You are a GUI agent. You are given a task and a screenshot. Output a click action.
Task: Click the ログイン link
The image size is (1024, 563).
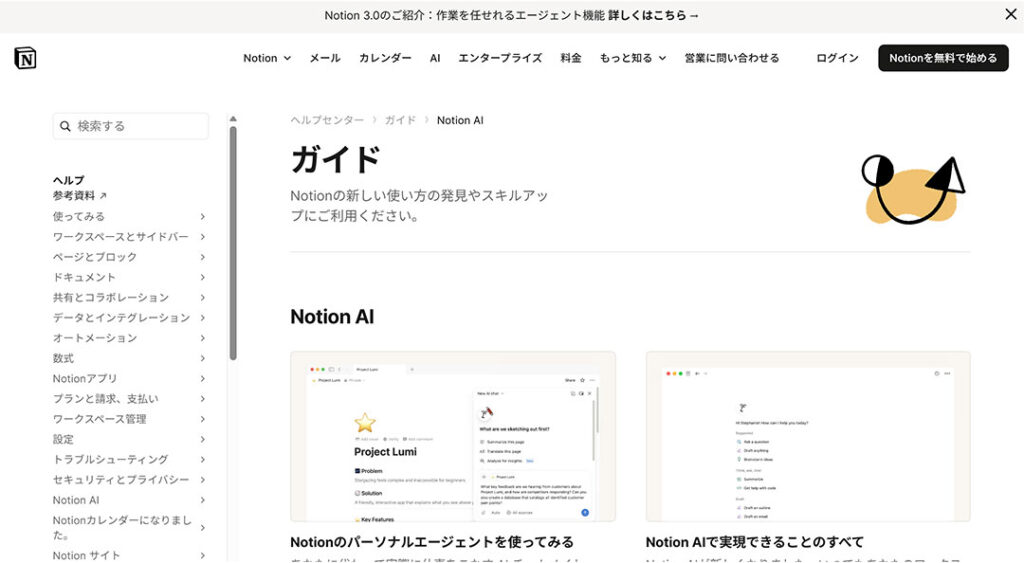click(x=837, y=58)
